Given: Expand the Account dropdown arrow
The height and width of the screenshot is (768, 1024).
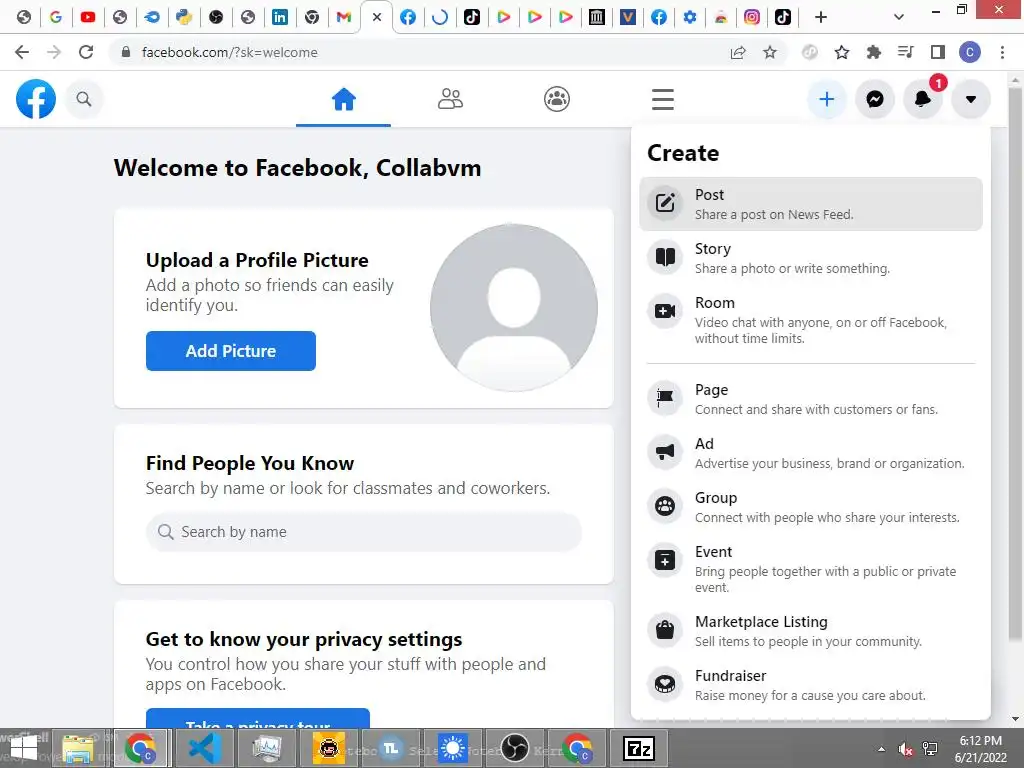Looking at the screenshot, I should 971,99.
